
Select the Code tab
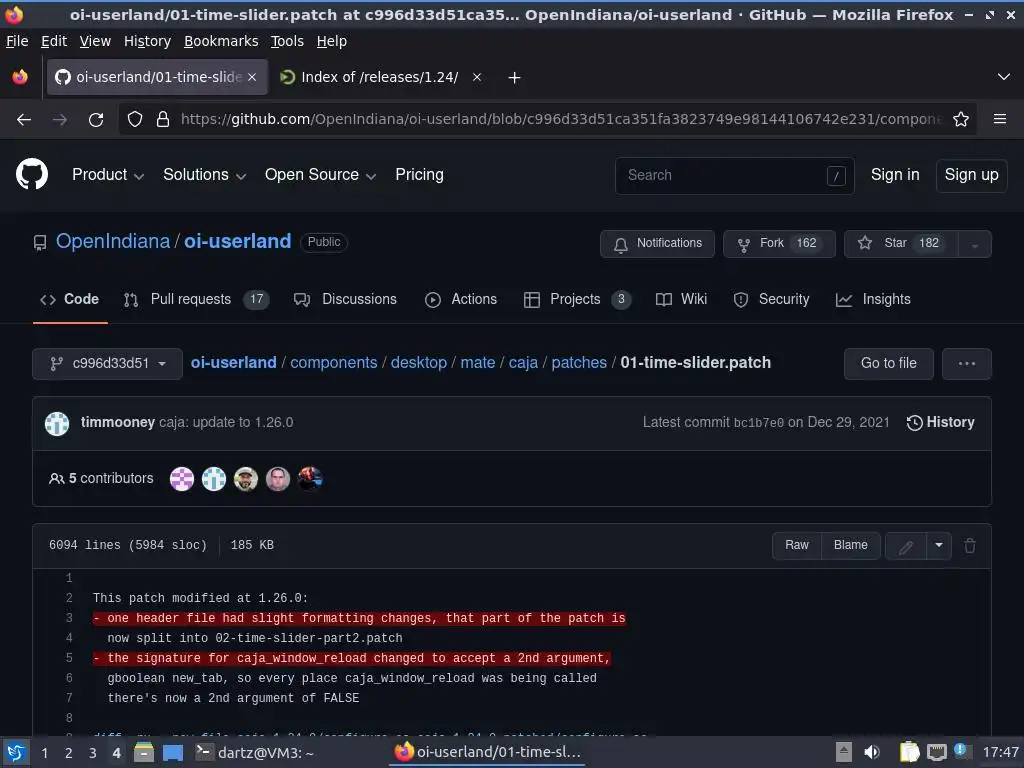coord(70,300)
